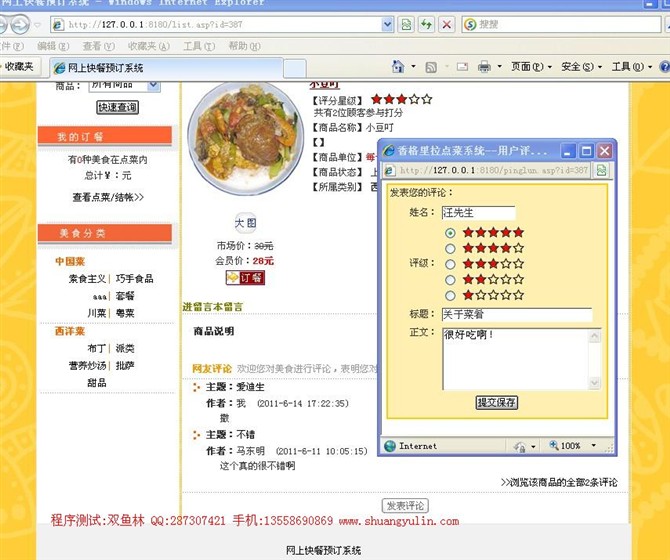Open the 浏览该商品的全部2条评论 link
670x560 pixels.
[559, 482]
